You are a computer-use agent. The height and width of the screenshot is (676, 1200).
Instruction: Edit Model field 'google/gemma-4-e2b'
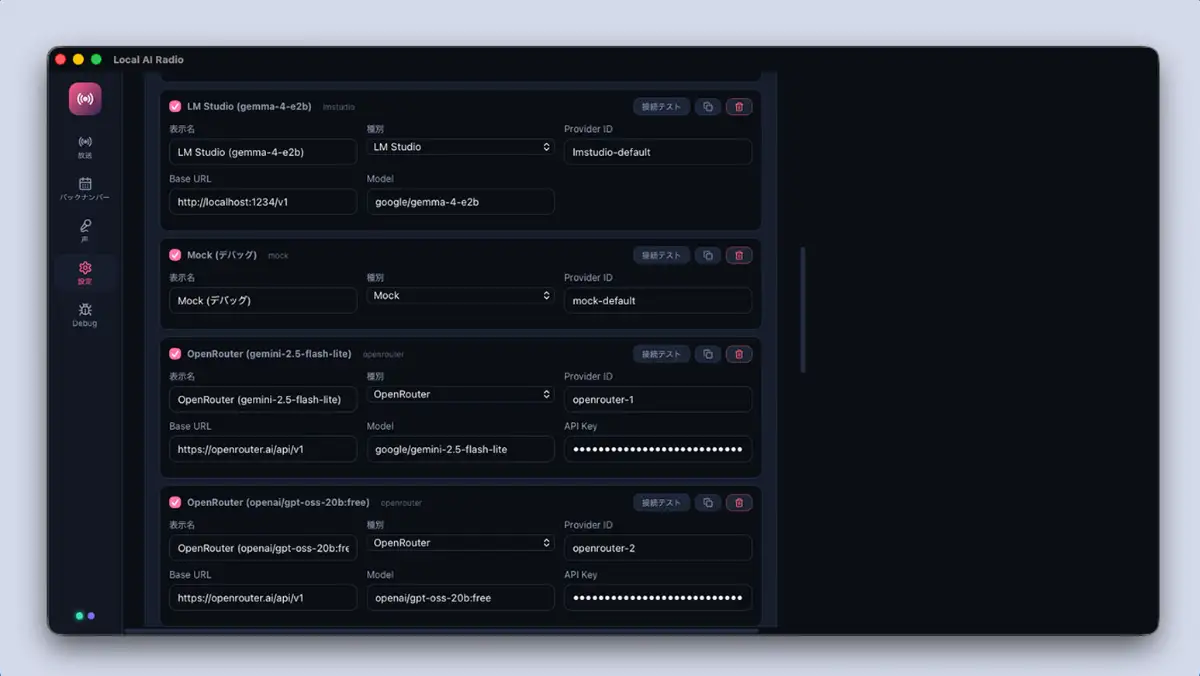pyautogui.click(x=460, y=202)
